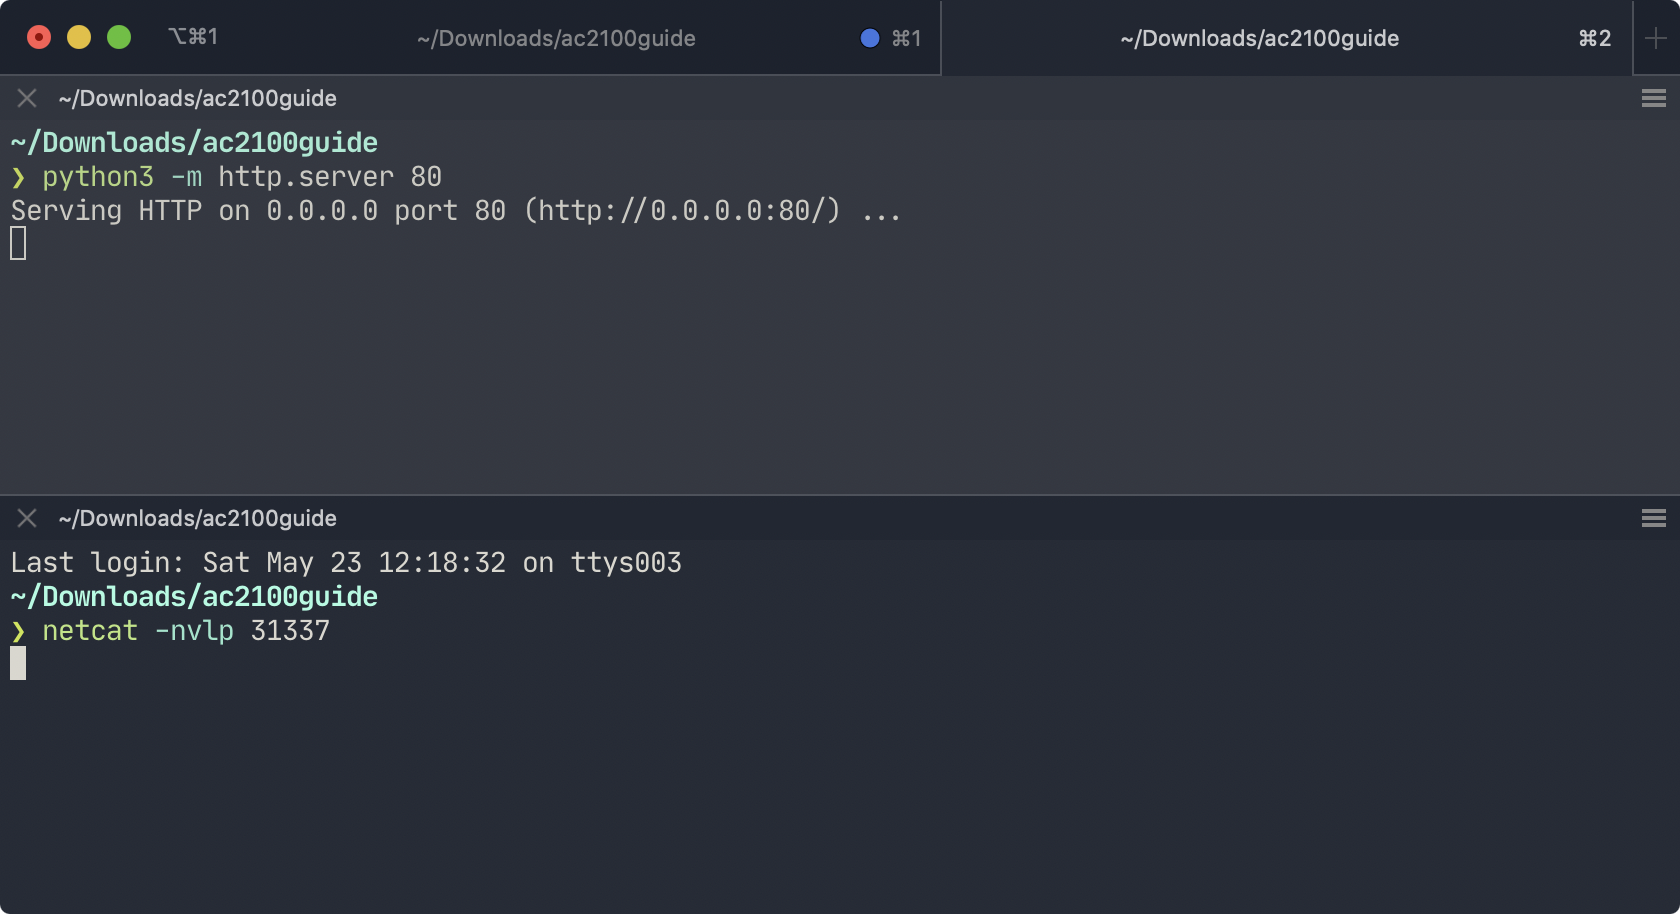Add a new tab with plus button
The height and width of the screenshot is (914, 1680).
(x=1656, y=38)
